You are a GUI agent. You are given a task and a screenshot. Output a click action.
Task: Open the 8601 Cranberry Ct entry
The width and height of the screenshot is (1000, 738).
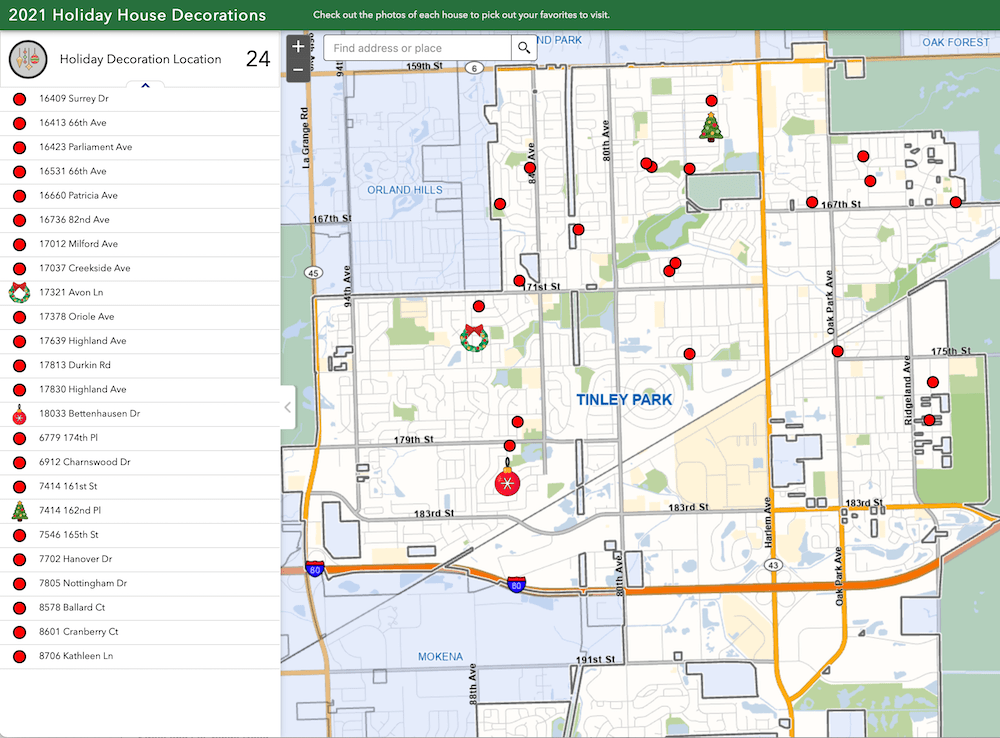(140, 631)
